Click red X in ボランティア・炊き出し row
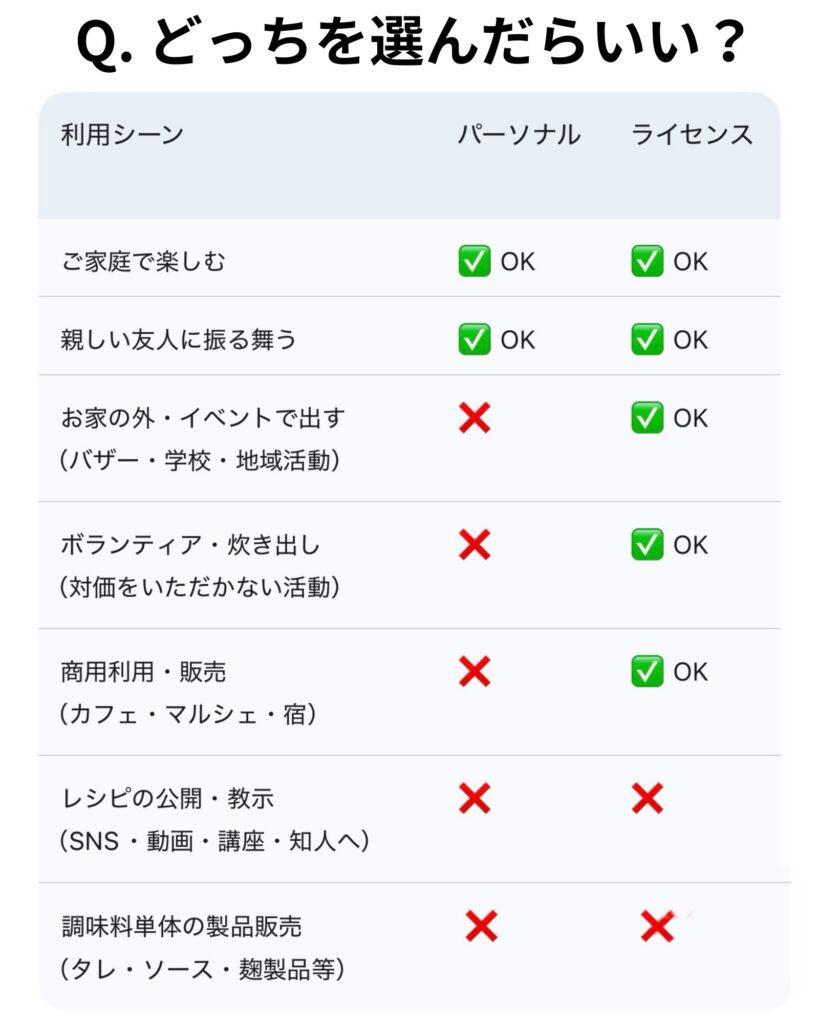The image size is (819, 1024). click(474, 545)
